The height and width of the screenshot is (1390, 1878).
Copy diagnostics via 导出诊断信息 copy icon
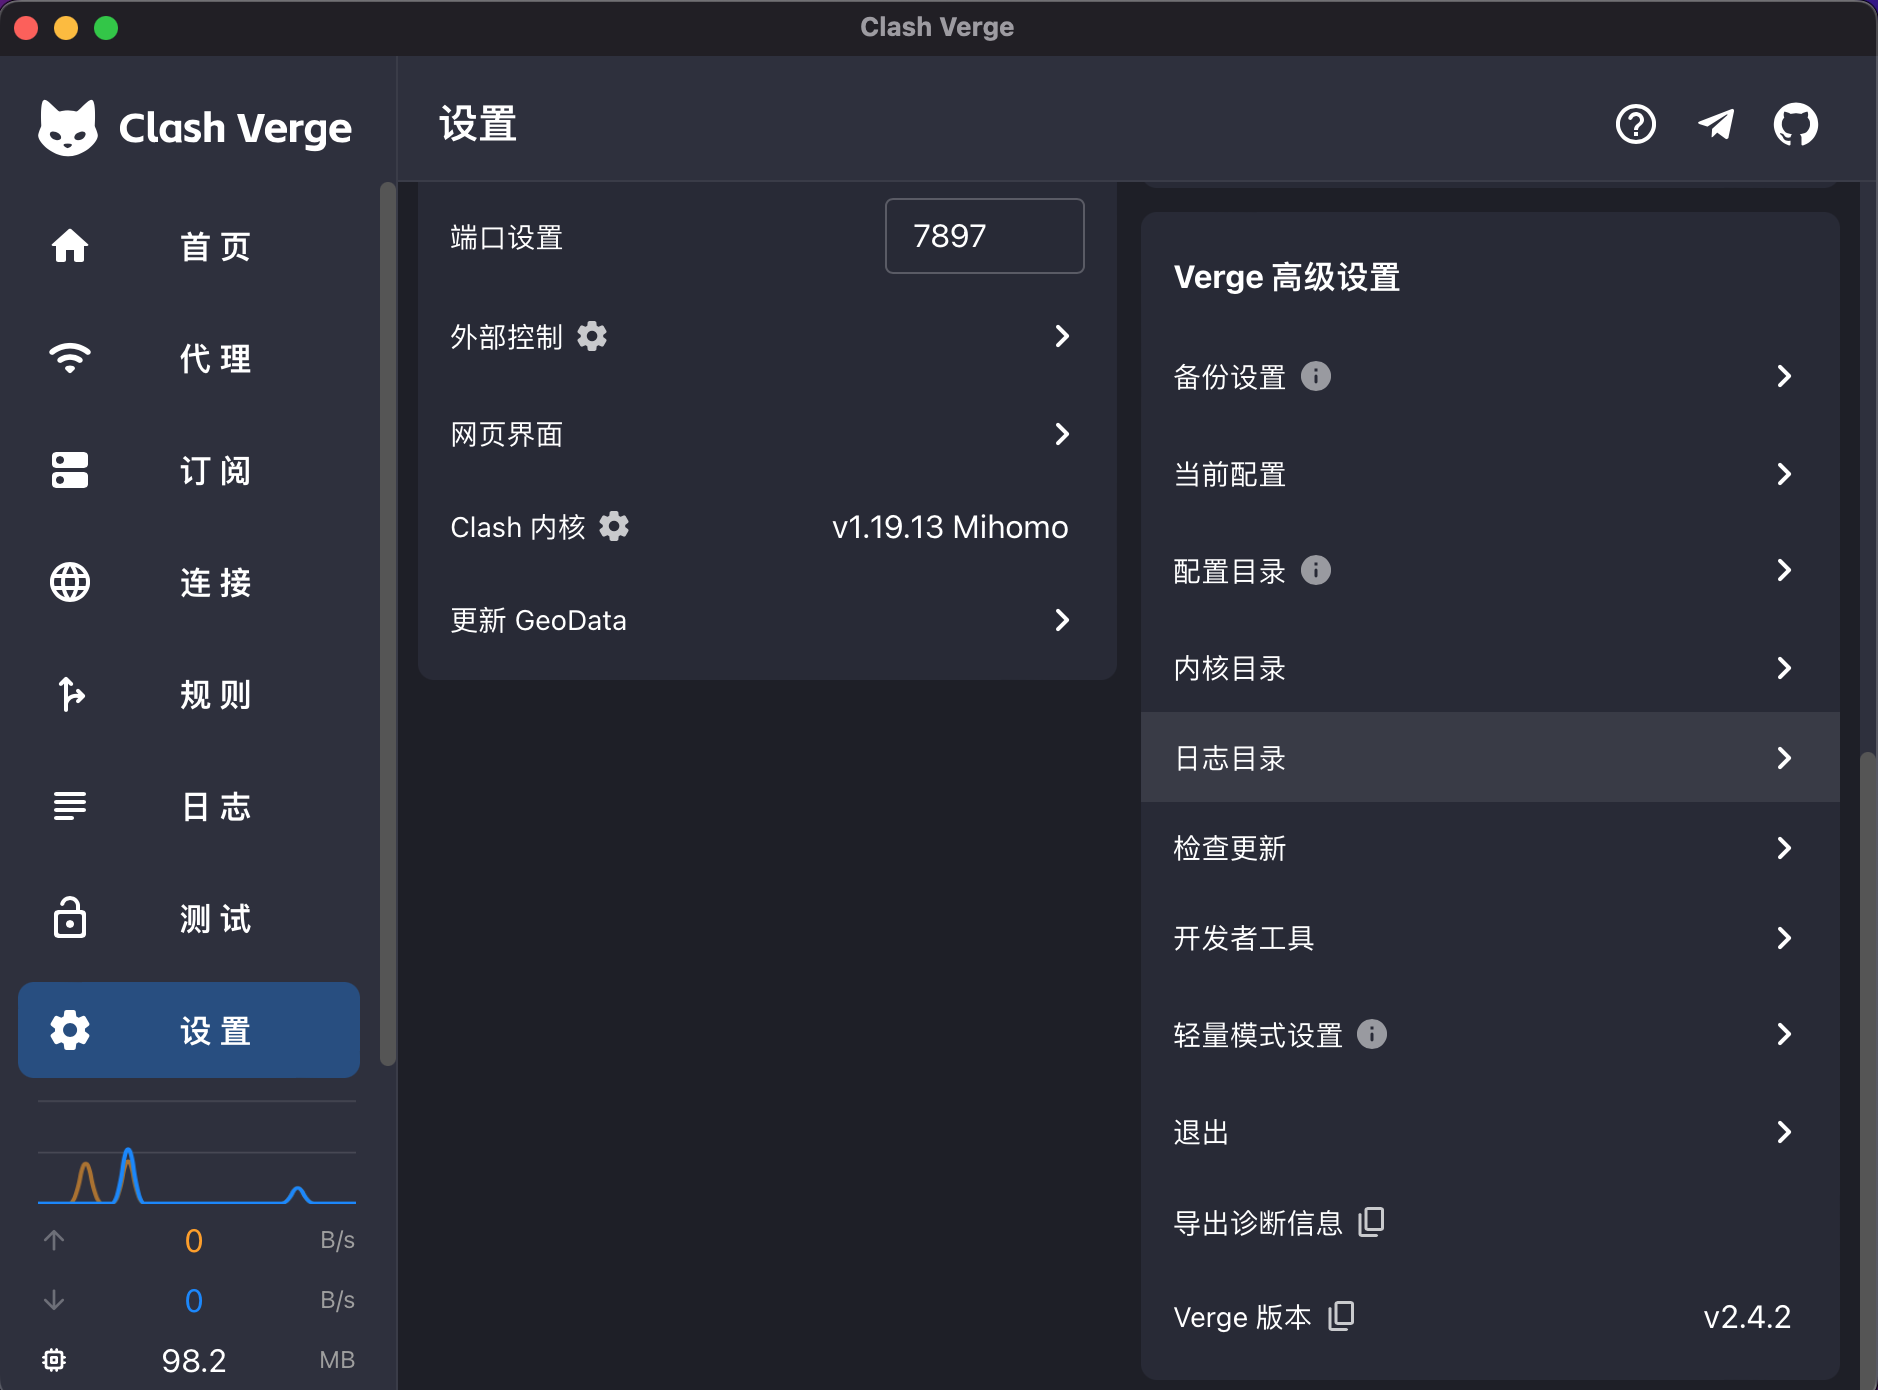click(1371, 1222)
